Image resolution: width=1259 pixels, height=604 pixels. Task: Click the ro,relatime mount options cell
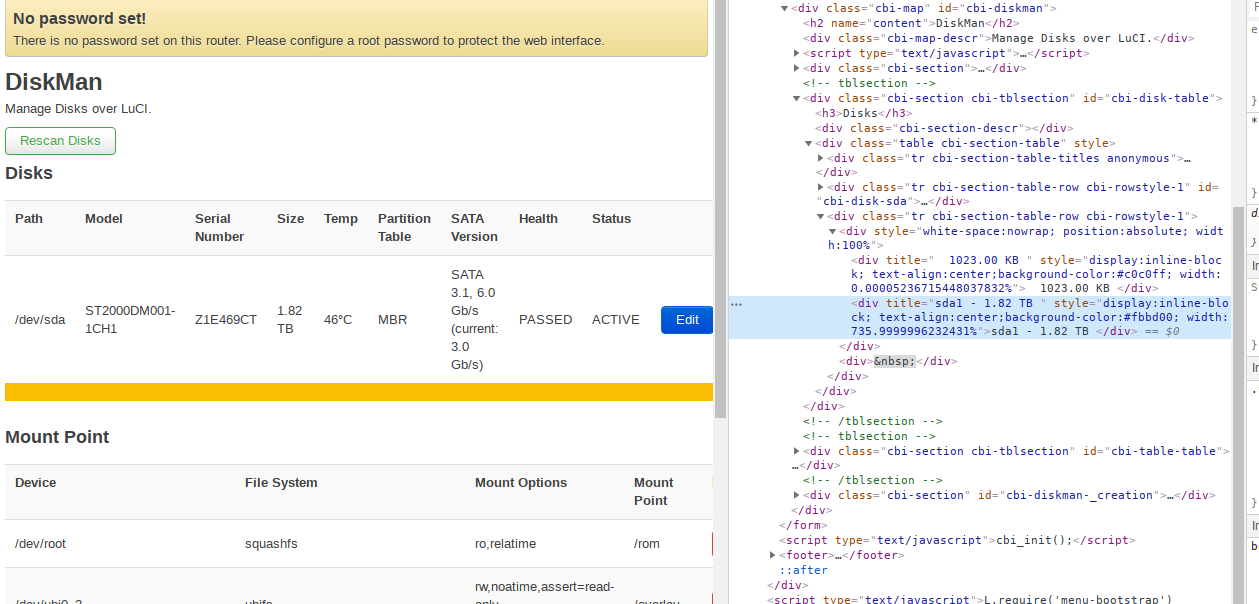(505, 544)
